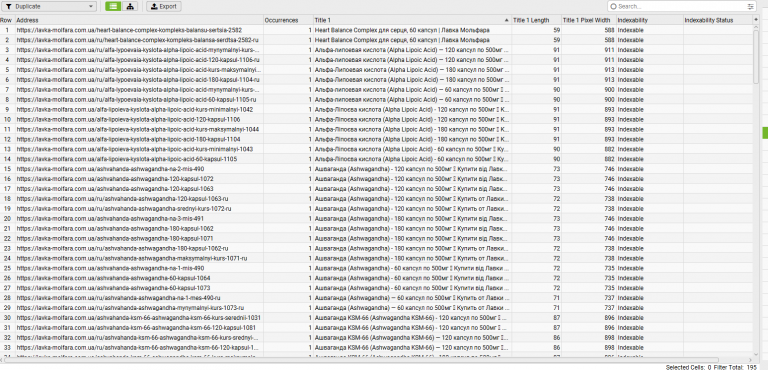768x370 pixels.
Task: Click the add column plus icon
Action: pos(756,20)
